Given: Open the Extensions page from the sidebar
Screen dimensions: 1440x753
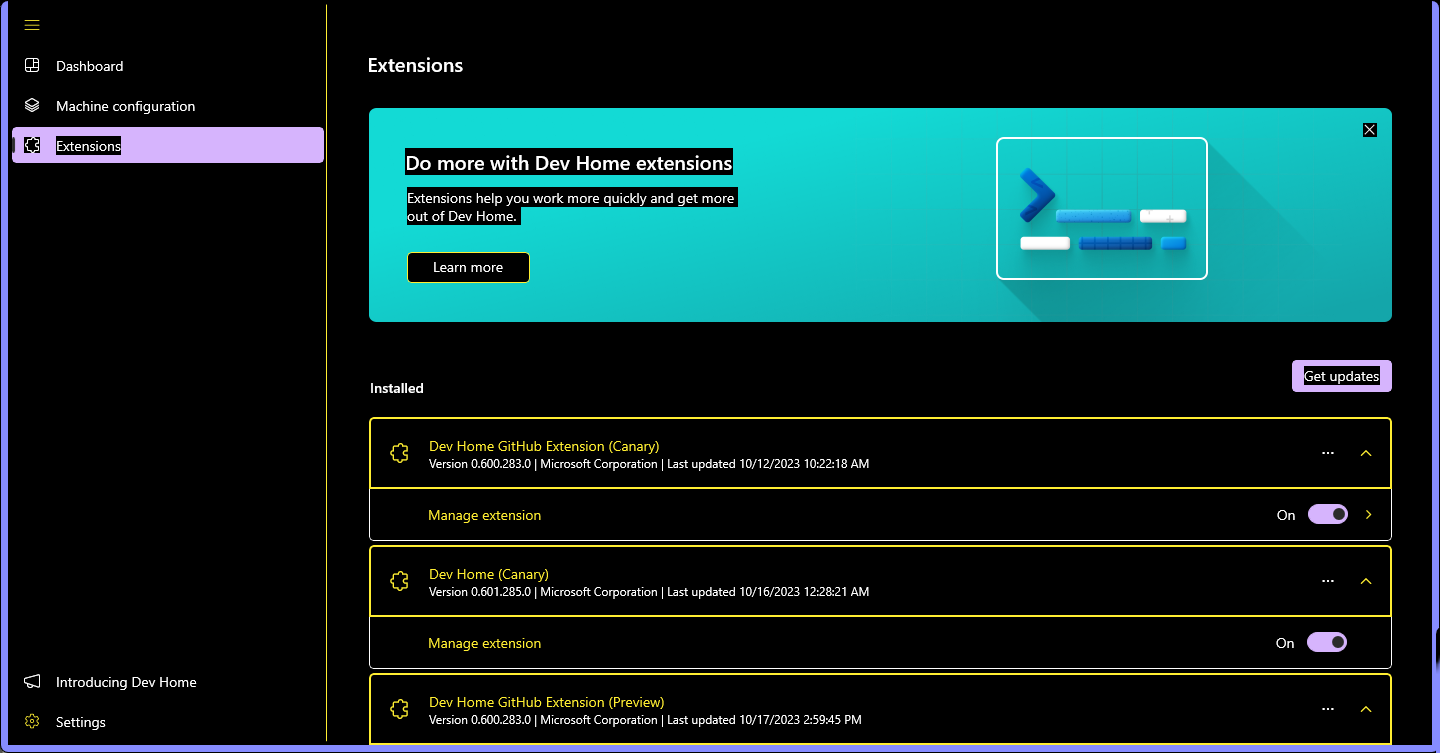Looking at the screenshot, I should click(x=88, y=144).
